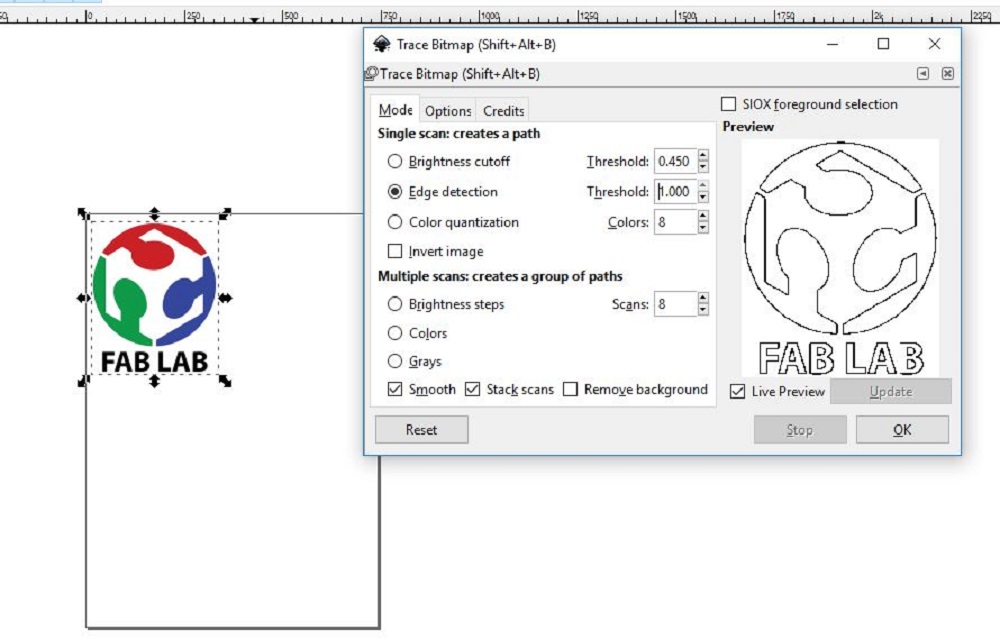Click the Brightness cutoff threshold field
The image size is (1000, 640).
click(x=676, y=161)
